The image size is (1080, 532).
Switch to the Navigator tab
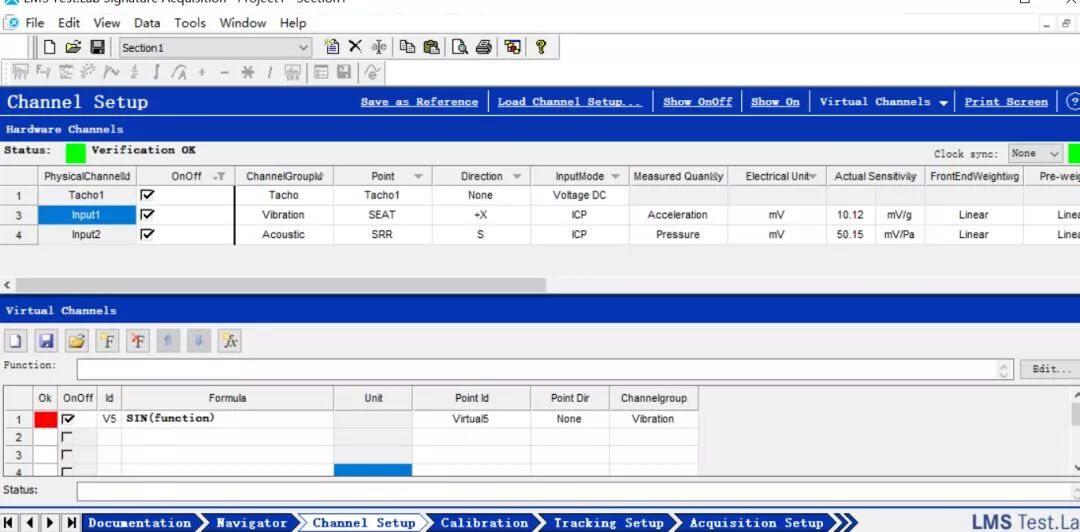click(251, 523)
